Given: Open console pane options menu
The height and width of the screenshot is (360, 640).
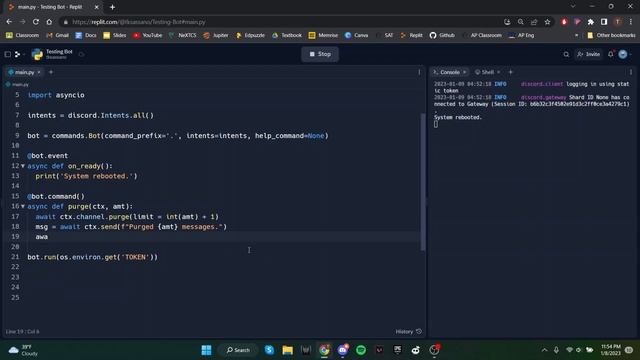Looking at the screenshot, I should (x=631, y=72).
